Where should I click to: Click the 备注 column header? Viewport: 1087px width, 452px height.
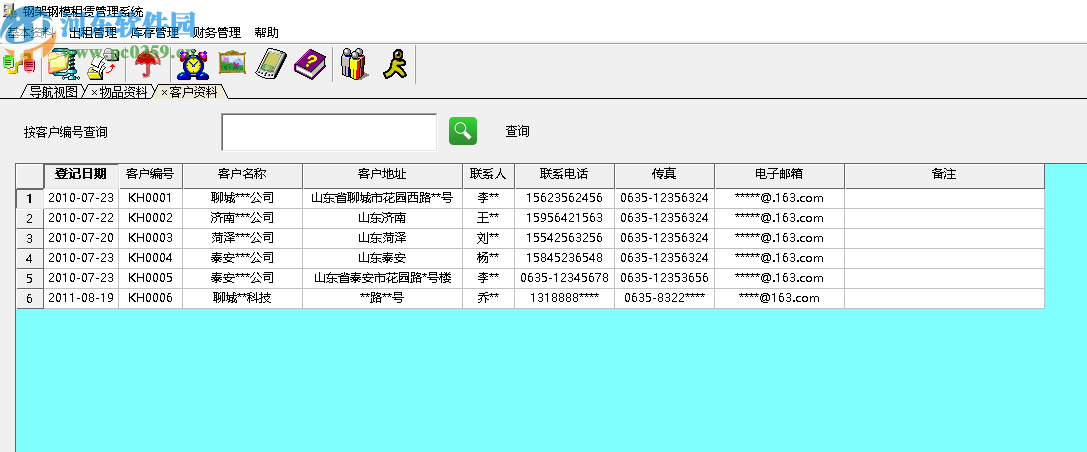click(x=944, y=175)
